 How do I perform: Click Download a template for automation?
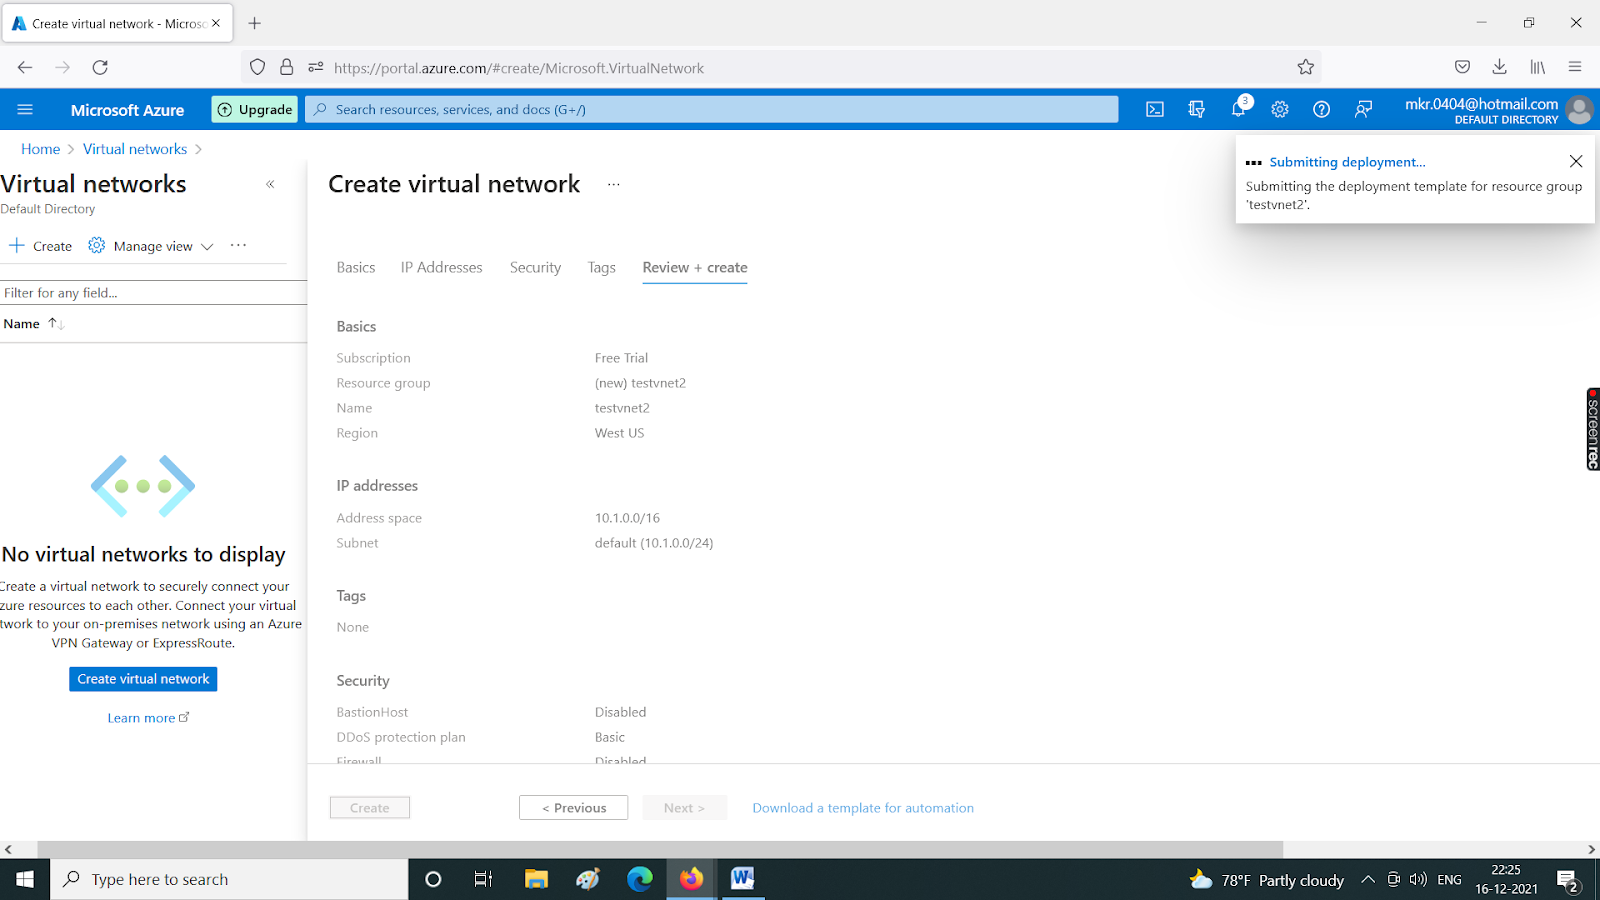(863, 808)
